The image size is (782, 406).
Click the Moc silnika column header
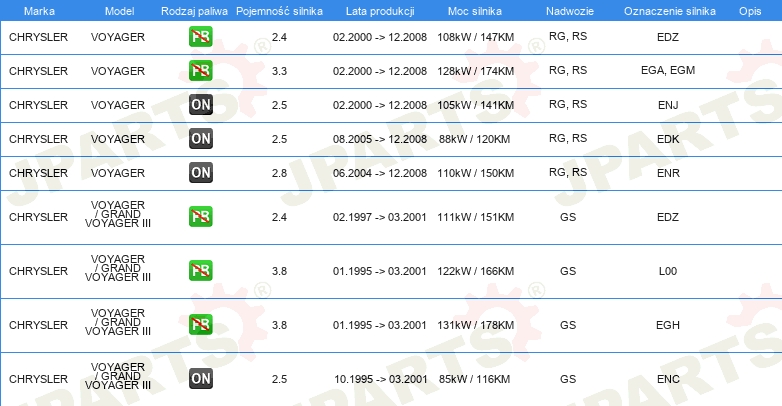[475, 11]
